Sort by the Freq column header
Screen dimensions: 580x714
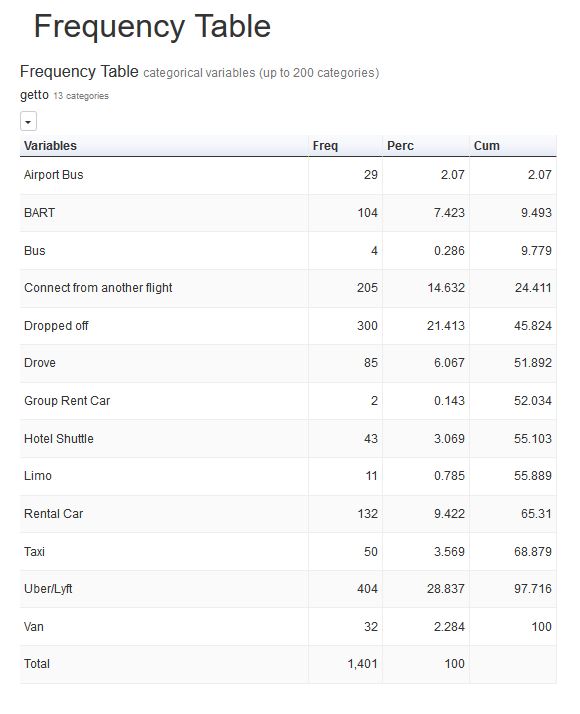(x=325, y=146)
